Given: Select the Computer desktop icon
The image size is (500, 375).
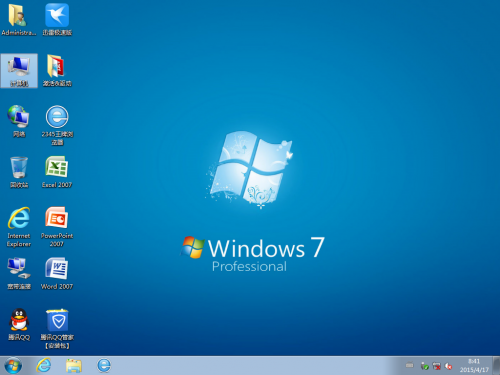Looking at the screenshot, I should click(19, 71).
